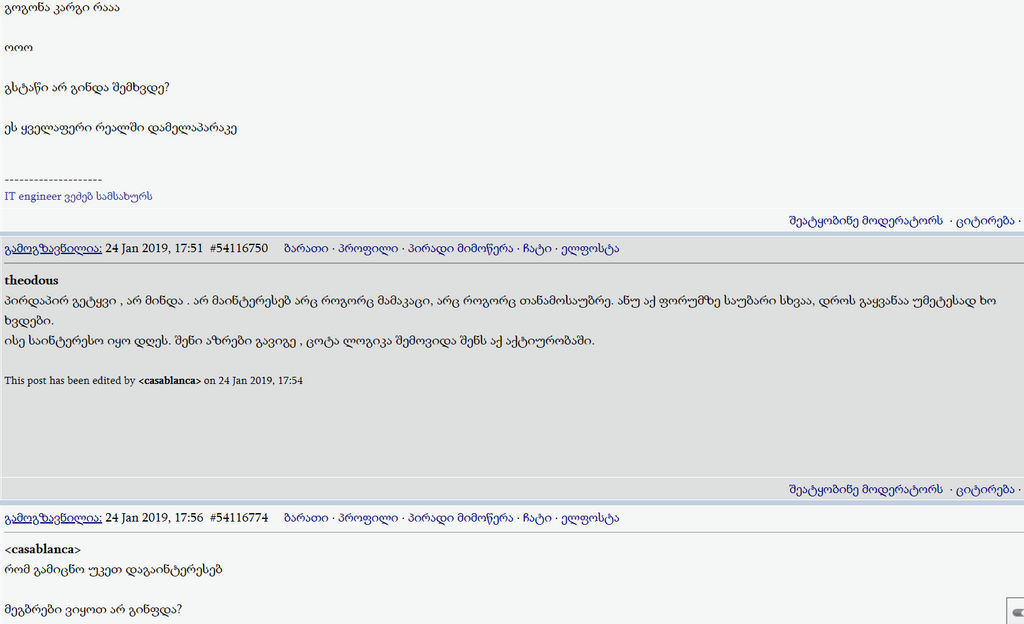Open 'ბარათი' for post #54116774

pyautogui.click(x=306, y=518)
